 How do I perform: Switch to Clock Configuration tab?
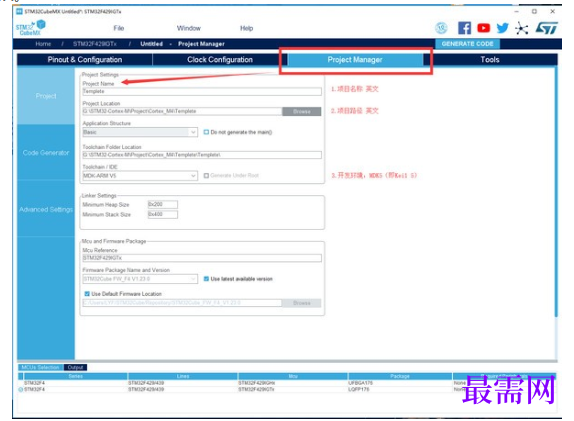click(x=220, y=60)
